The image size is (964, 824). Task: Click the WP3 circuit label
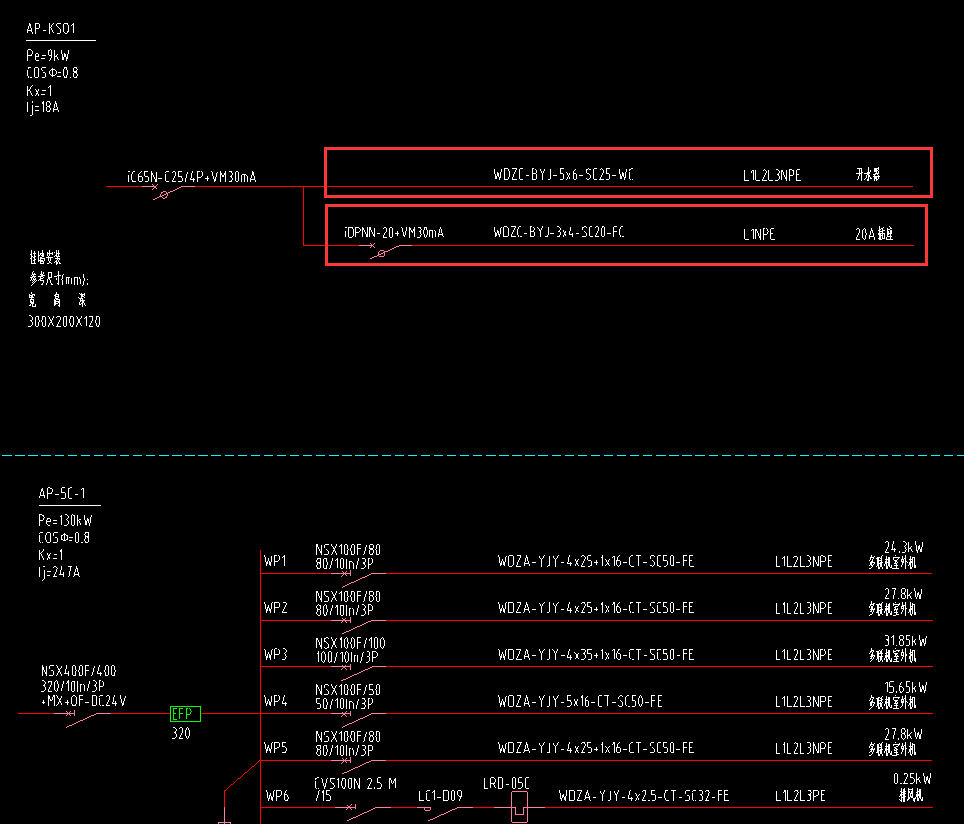(x=275, y=654)
